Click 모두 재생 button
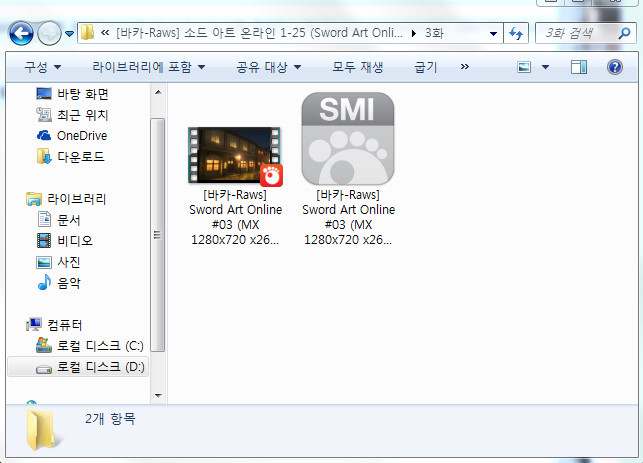The image size is (643, 463). pos(357,67)
